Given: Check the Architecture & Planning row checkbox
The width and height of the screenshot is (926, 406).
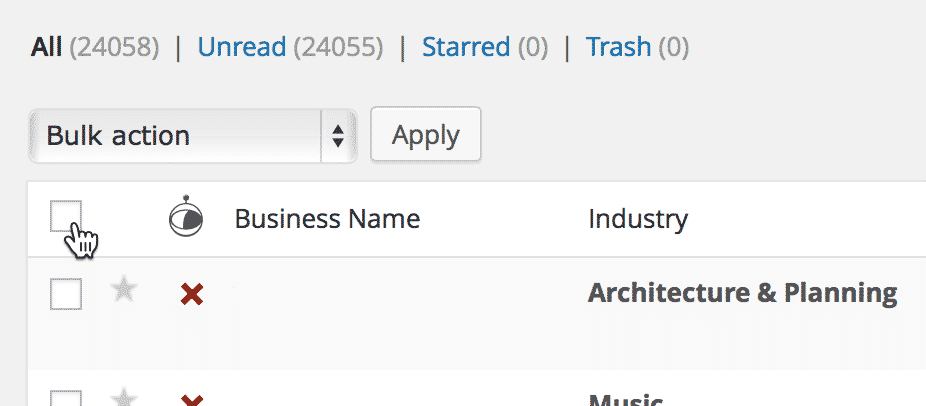Looking at the screenshot, I should 66,294.
